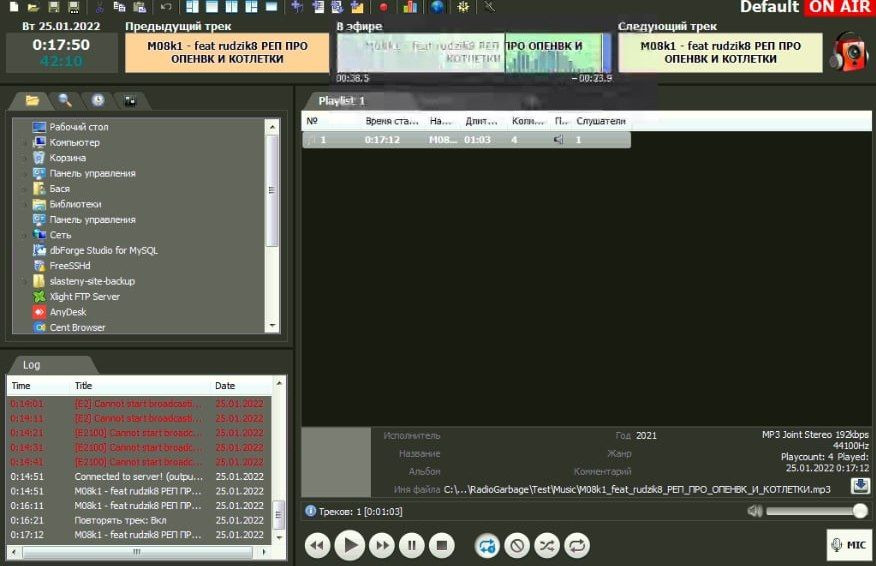This screenshot has width=876, height=566.
Task: Start recording with the red dot icon
Action: coord(383,7)
